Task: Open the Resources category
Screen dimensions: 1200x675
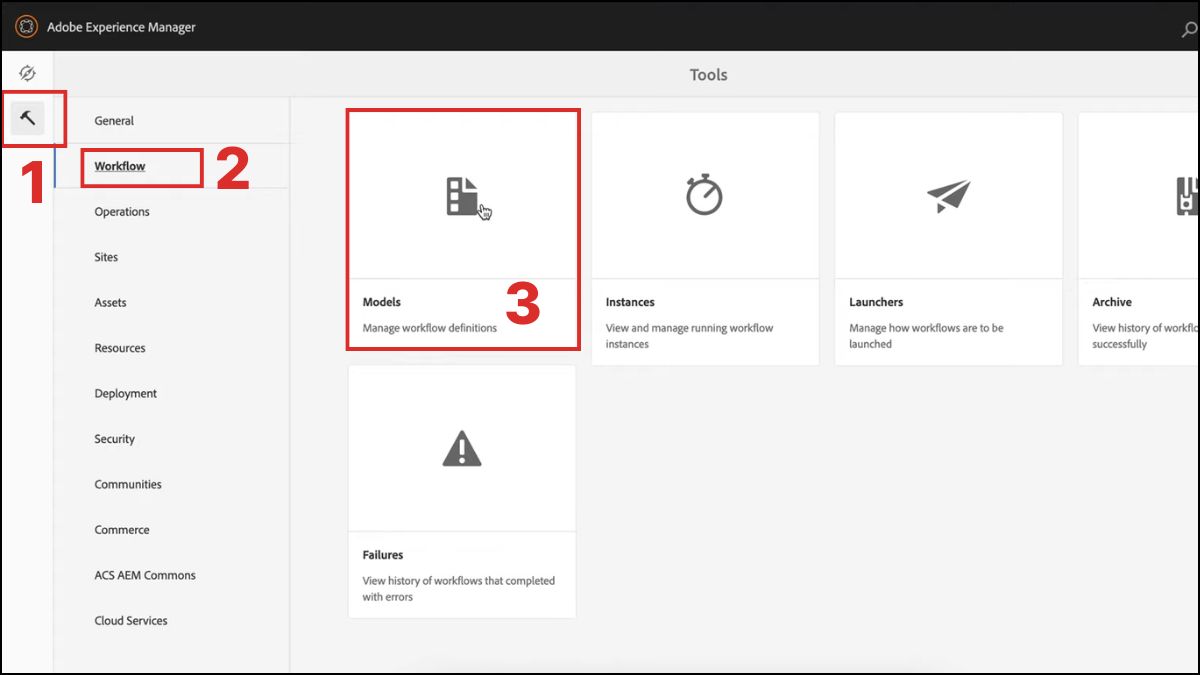Action: pos(120,348)
